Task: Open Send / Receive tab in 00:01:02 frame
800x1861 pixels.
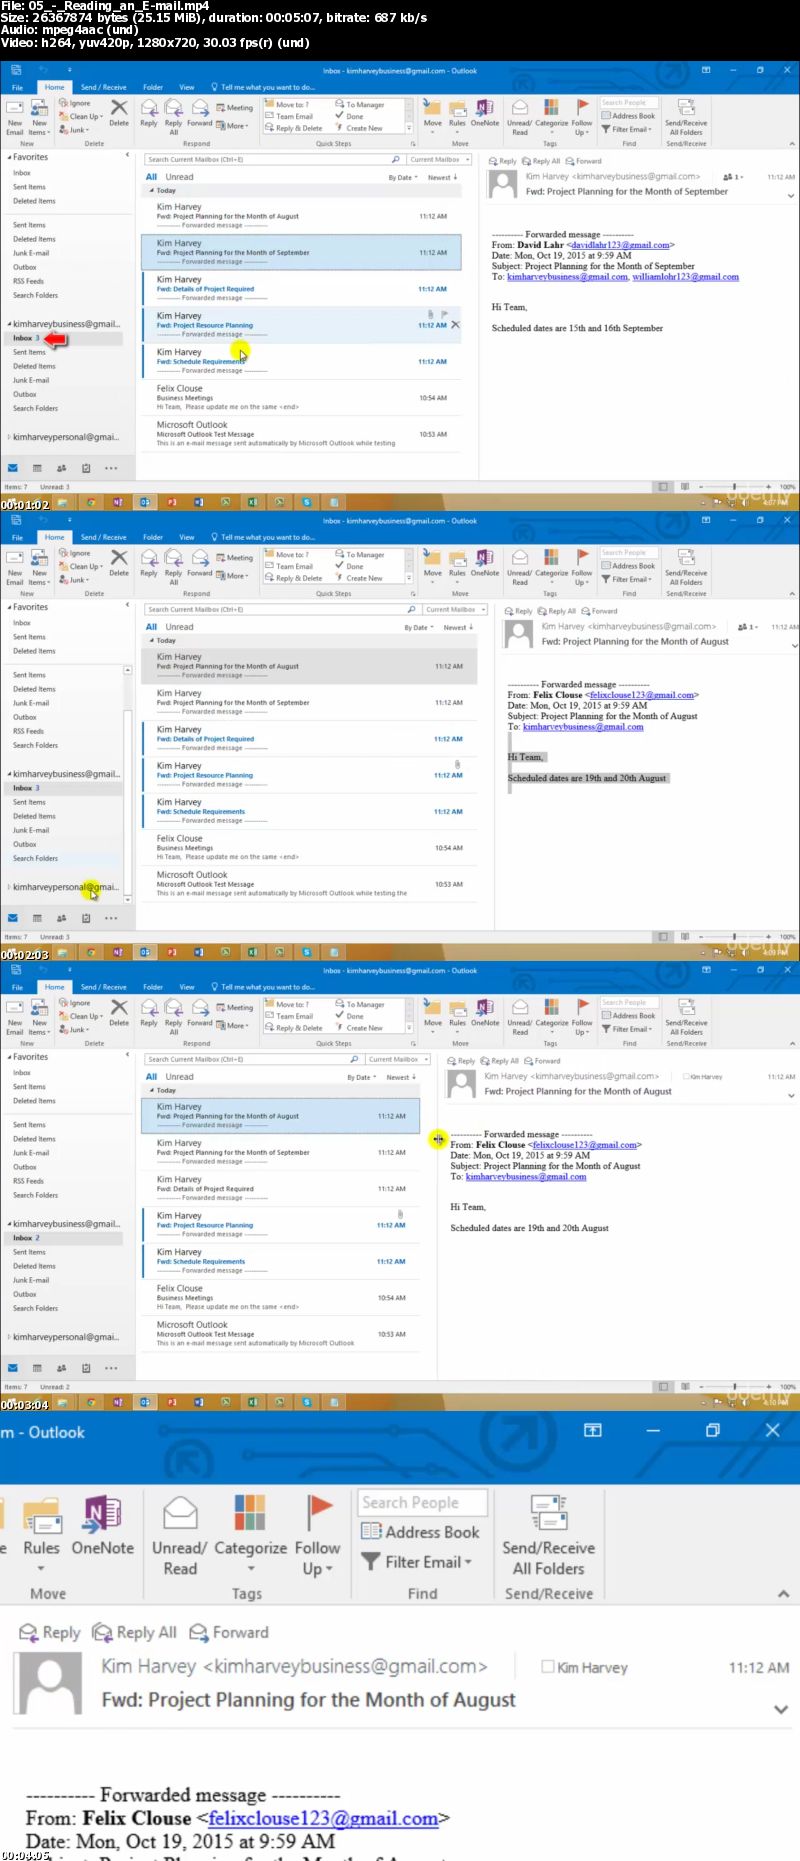Action: click(103, 88)
